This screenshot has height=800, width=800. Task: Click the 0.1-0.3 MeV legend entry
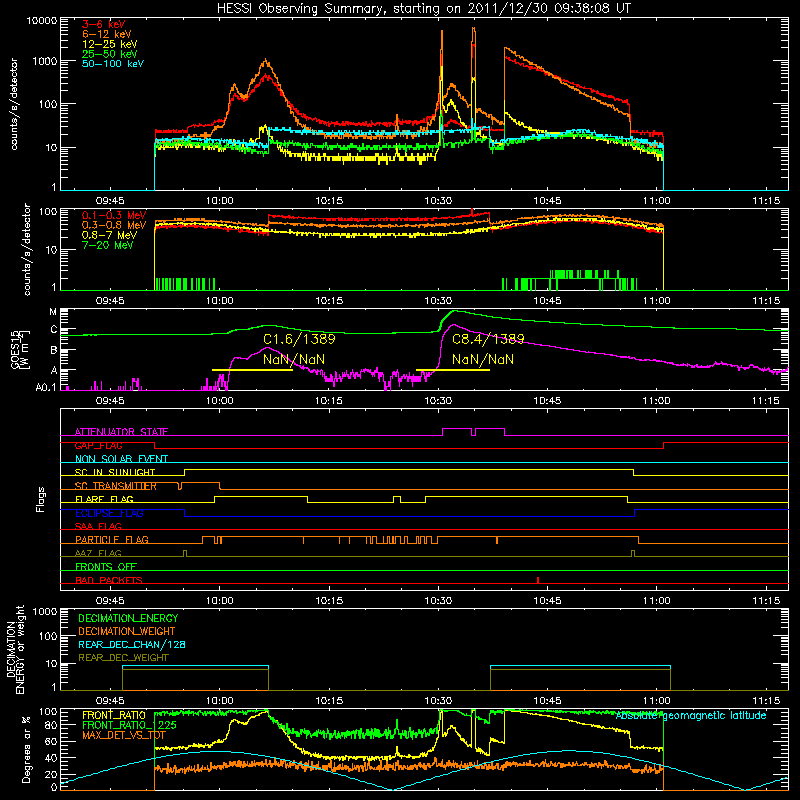click(x=114, y=215)
